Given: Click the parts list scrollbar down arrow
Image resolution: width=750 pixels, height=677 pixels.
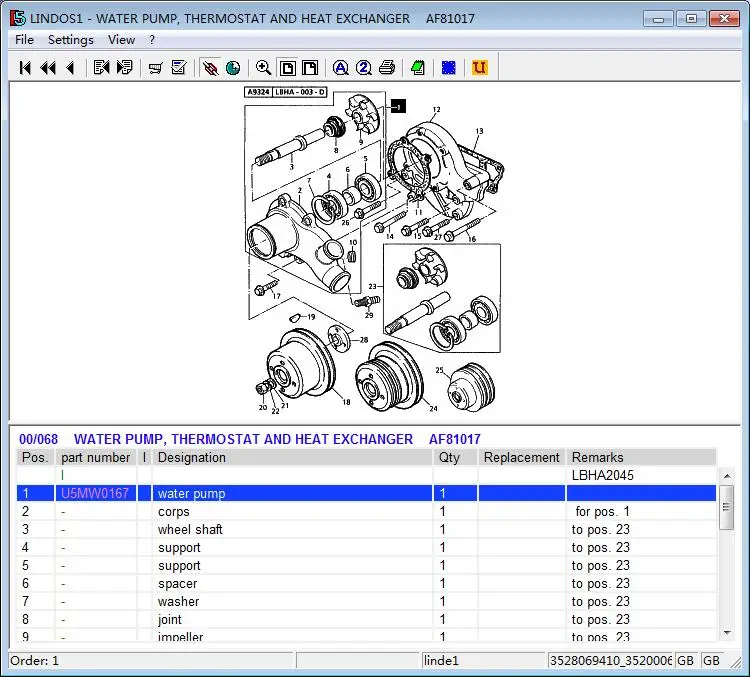Looking at the screenshot, I should (727, 633).
